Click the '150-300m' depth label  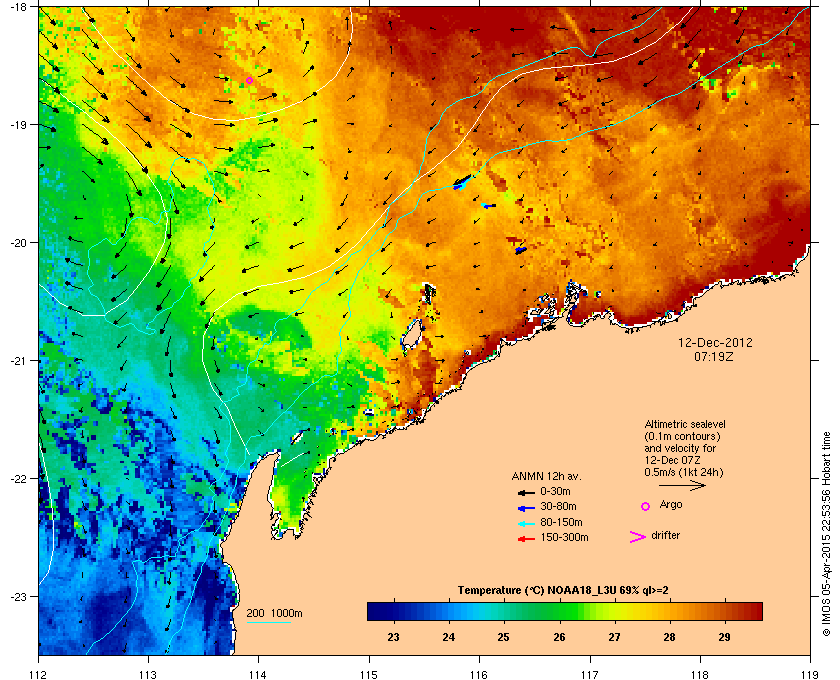pyautogui.click(x=564, y=537)
